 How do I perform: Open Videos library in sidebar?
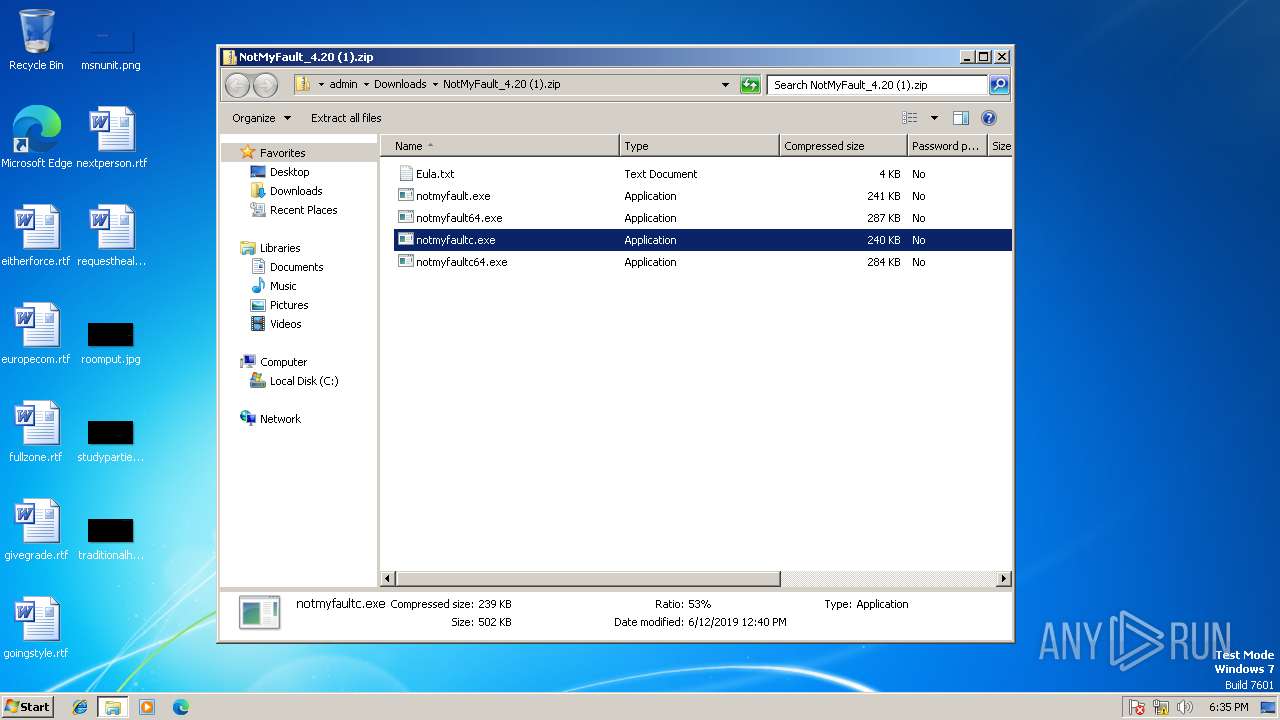[x=285, y=324]
